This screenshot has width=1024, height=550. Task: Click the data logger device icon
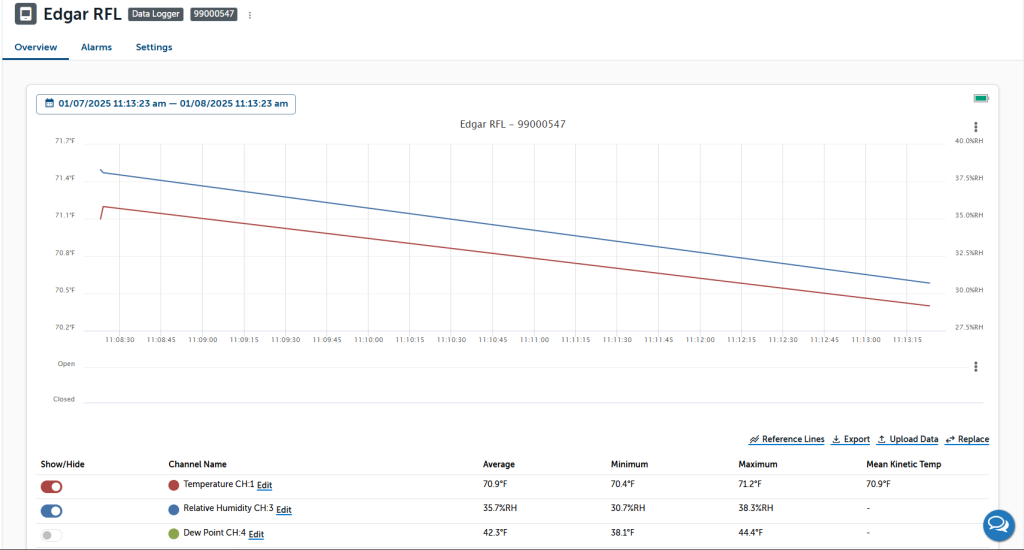tap(25, 15)
